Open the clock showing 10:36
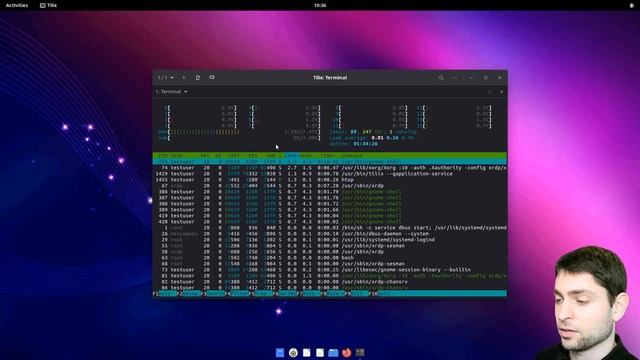 pyautogui.click(x=320, y=5)
